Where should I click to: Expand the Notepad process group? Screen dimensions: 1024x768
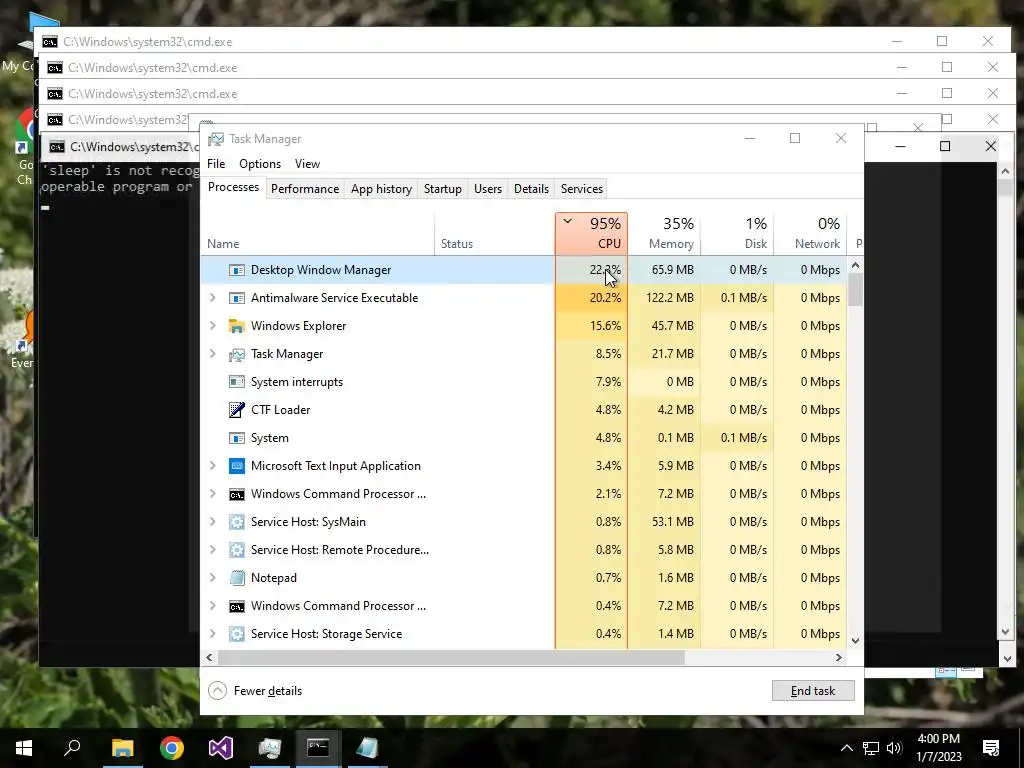tap(212, 578)
